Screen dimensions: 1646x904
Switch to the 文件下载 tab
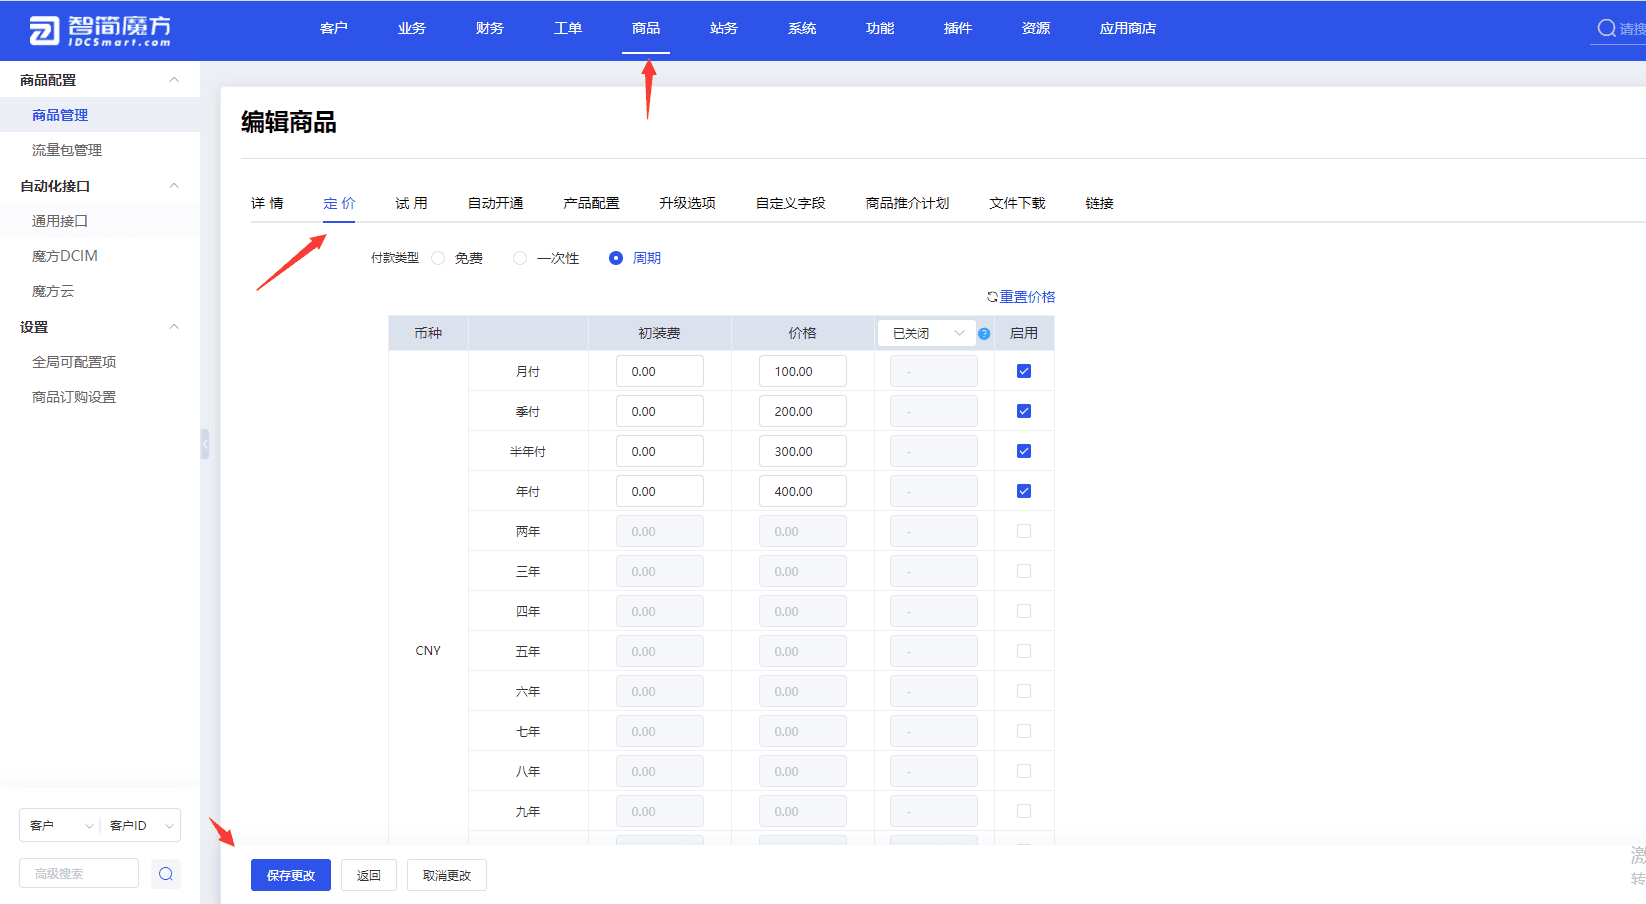click(1017, 203)
